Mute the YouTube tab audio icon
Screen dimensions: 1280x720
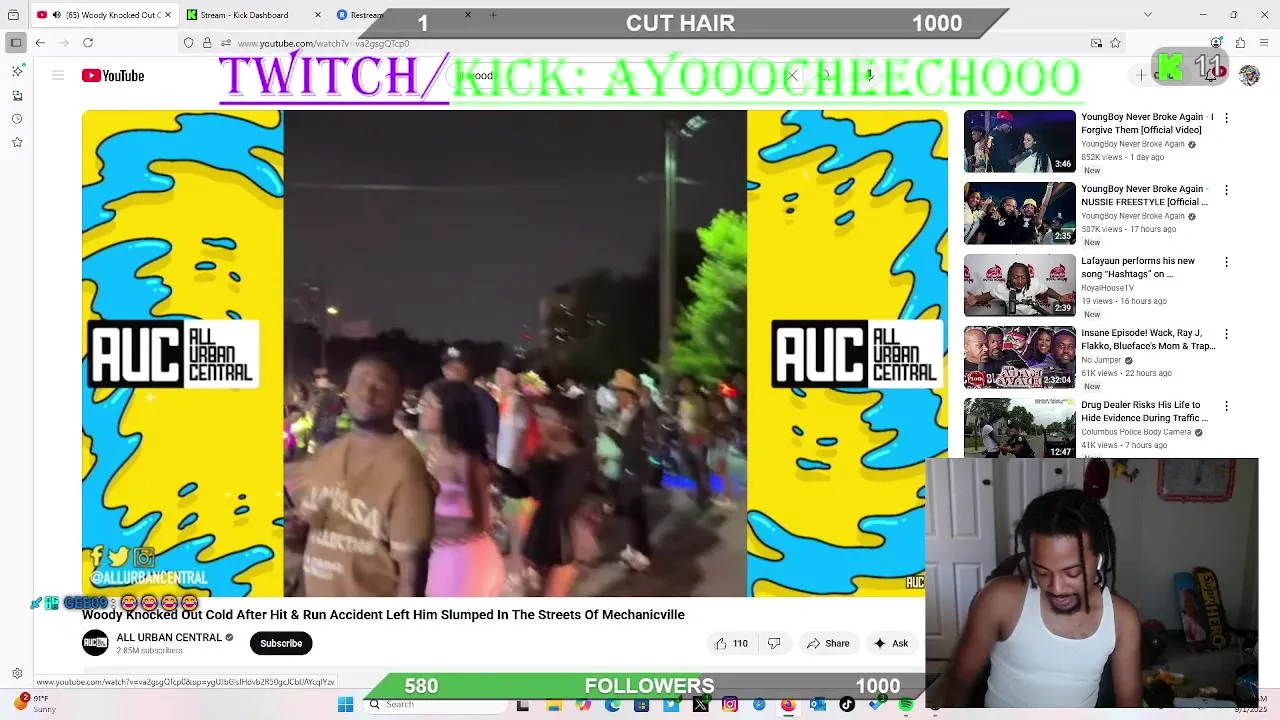coord(56,15)
